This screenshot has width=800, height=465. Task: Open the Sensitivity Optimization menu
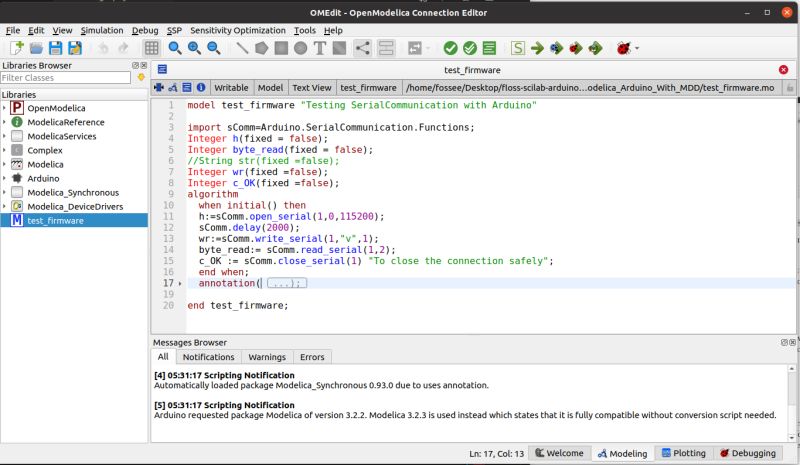(x=238, y=30)
